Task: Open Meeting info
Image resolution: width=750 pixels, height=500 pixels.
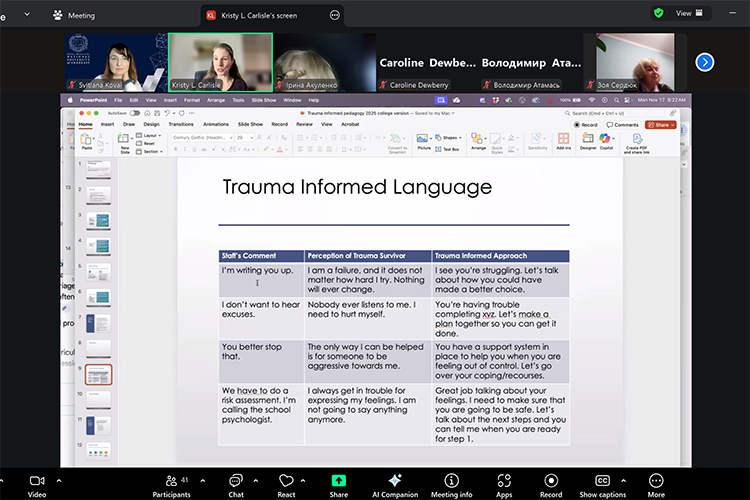Action: point(451,482)
